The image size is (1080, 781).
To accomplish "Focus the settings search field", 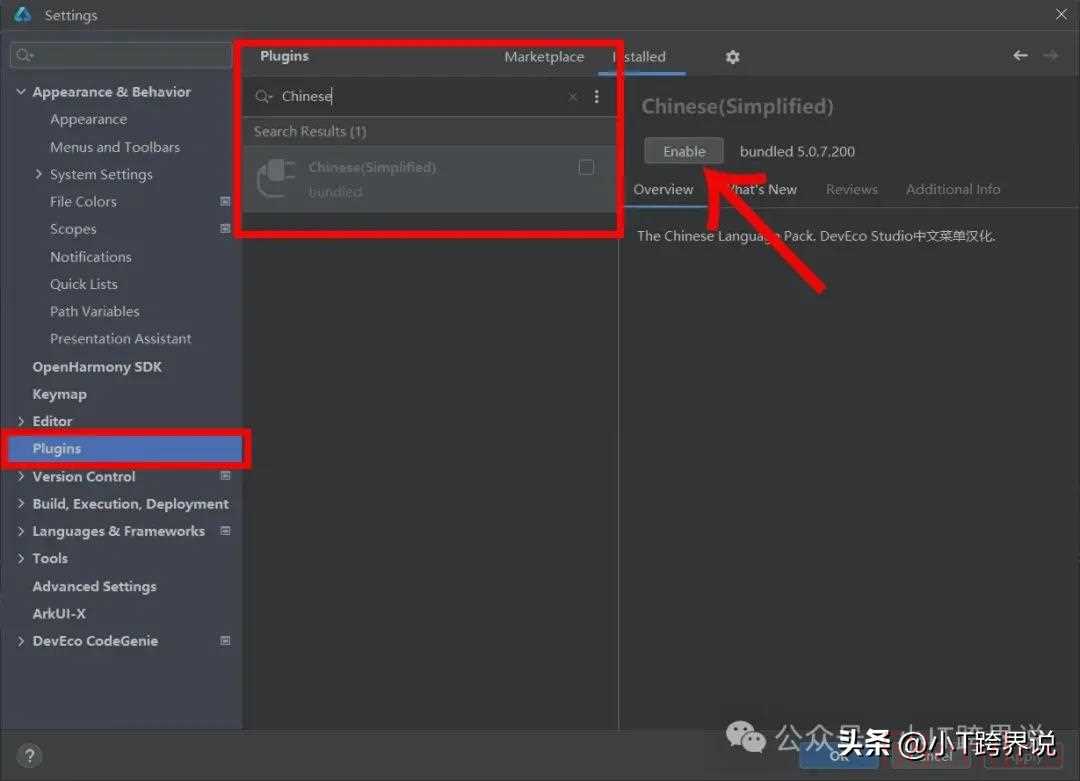I will pos(121,55).
